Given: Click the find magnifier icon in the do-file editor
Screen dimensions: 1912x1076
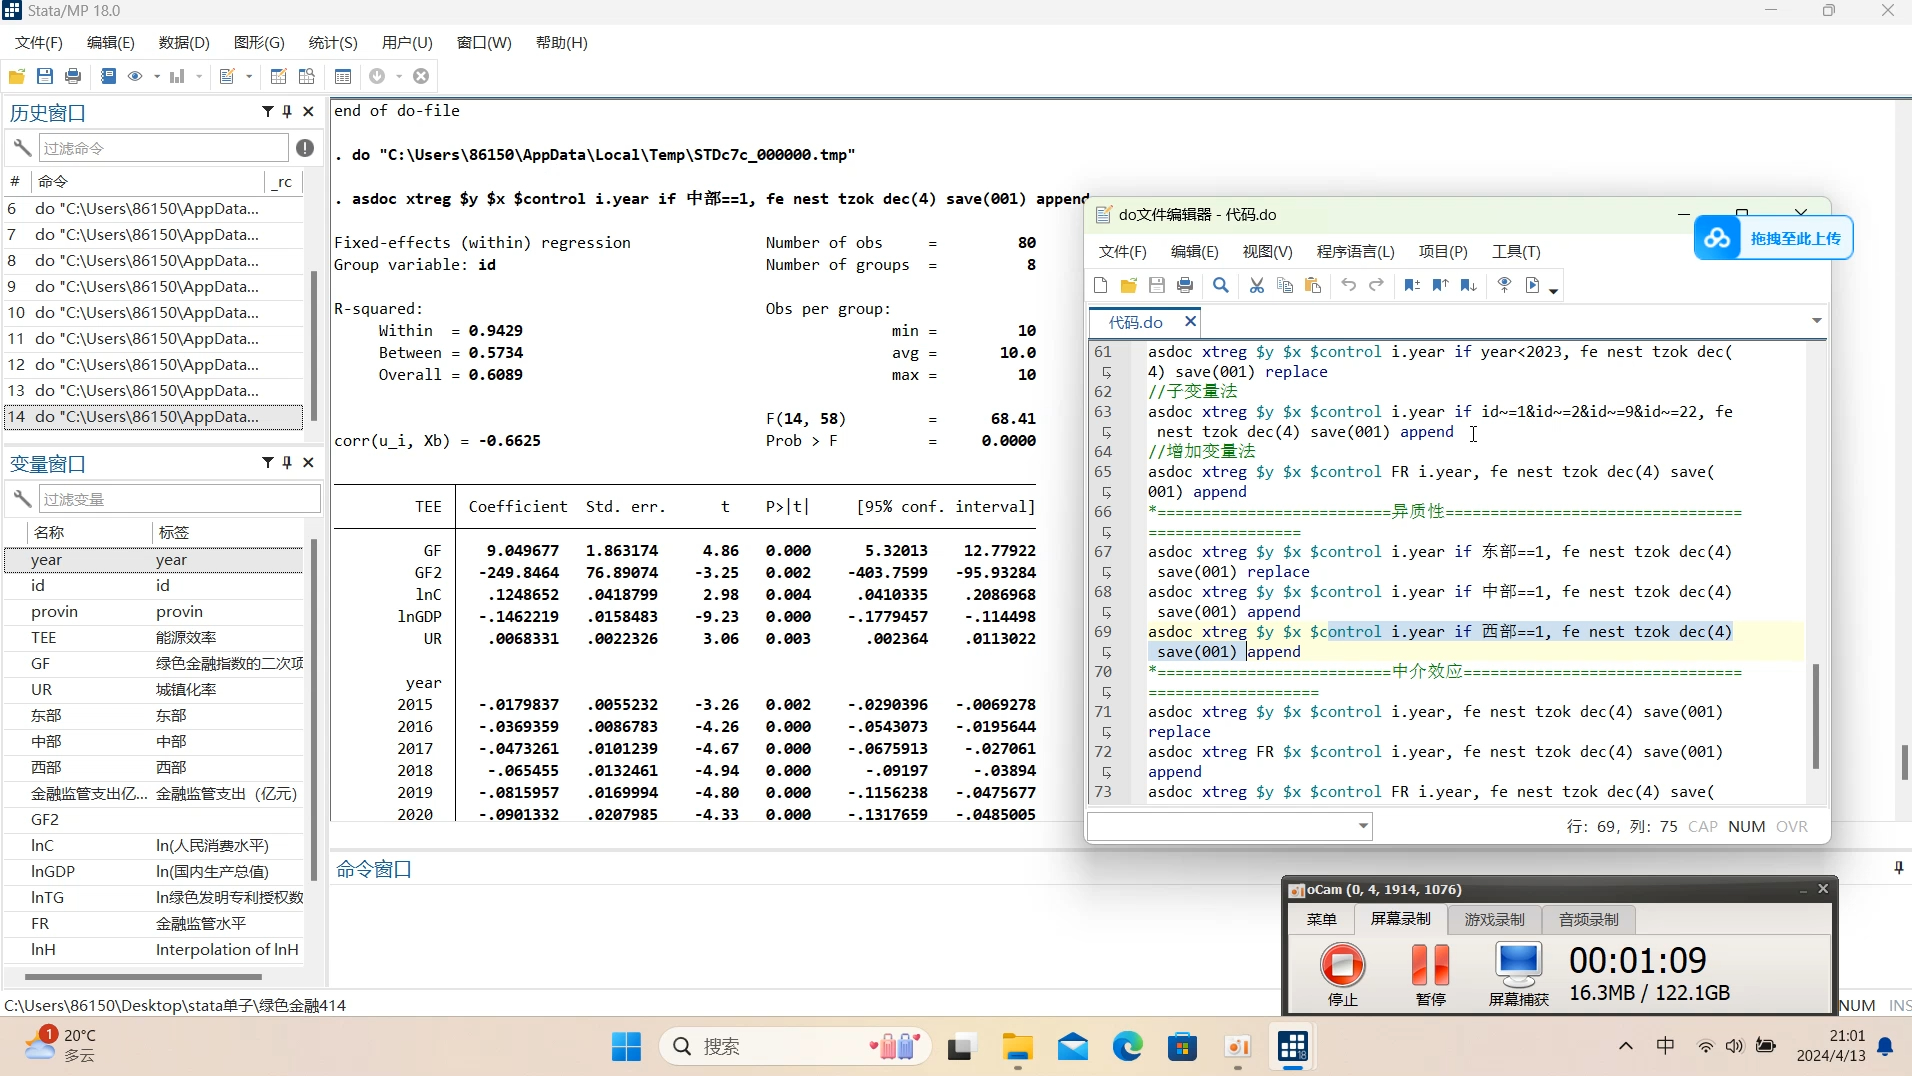Looking at the screenshot, I should 1221,285.
